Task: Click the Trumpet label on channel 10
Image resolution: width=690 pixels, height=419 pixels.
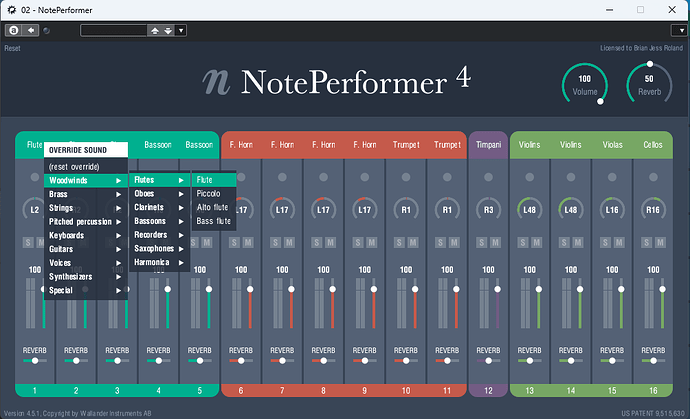Action: [406, 145]
